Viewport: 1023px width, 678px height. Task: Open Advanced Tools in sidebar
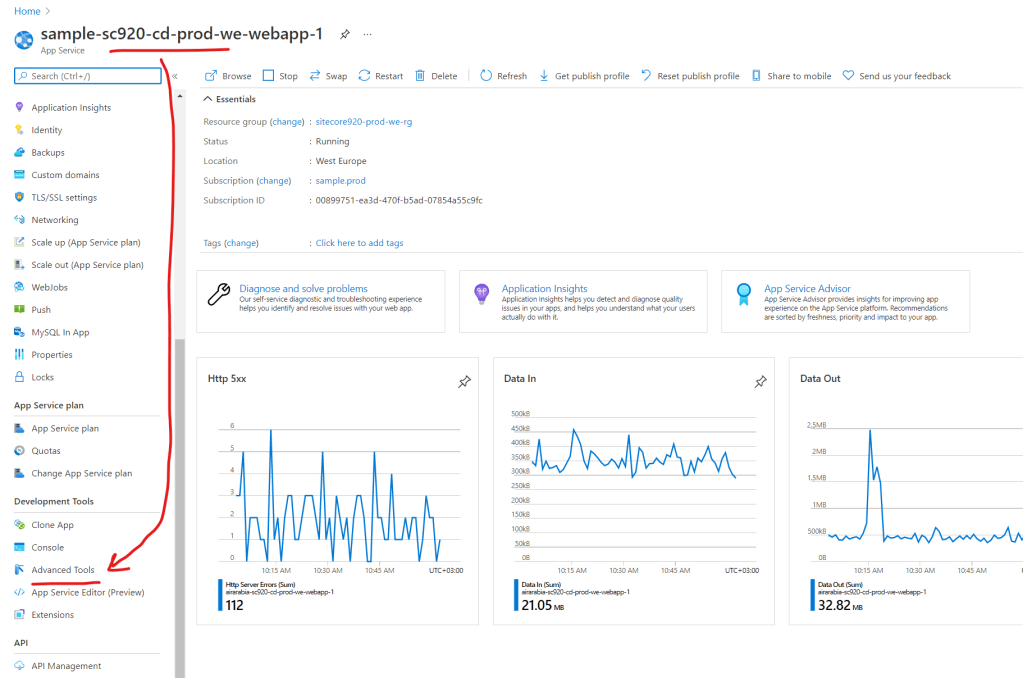coord(62,570)
